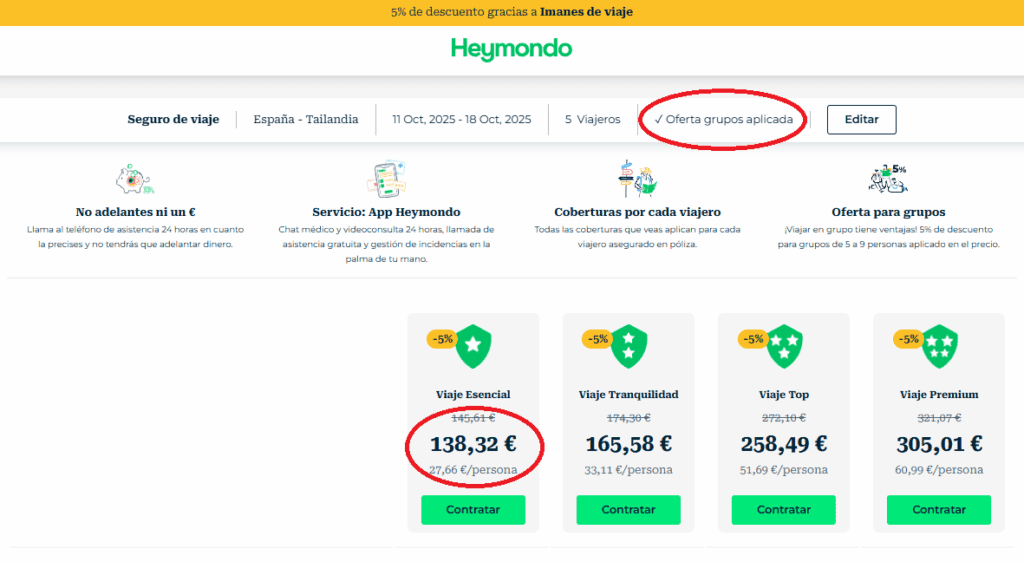Click the piggy bank illustration icon
Screen dimensions: 1024x562
pos(135,180)
